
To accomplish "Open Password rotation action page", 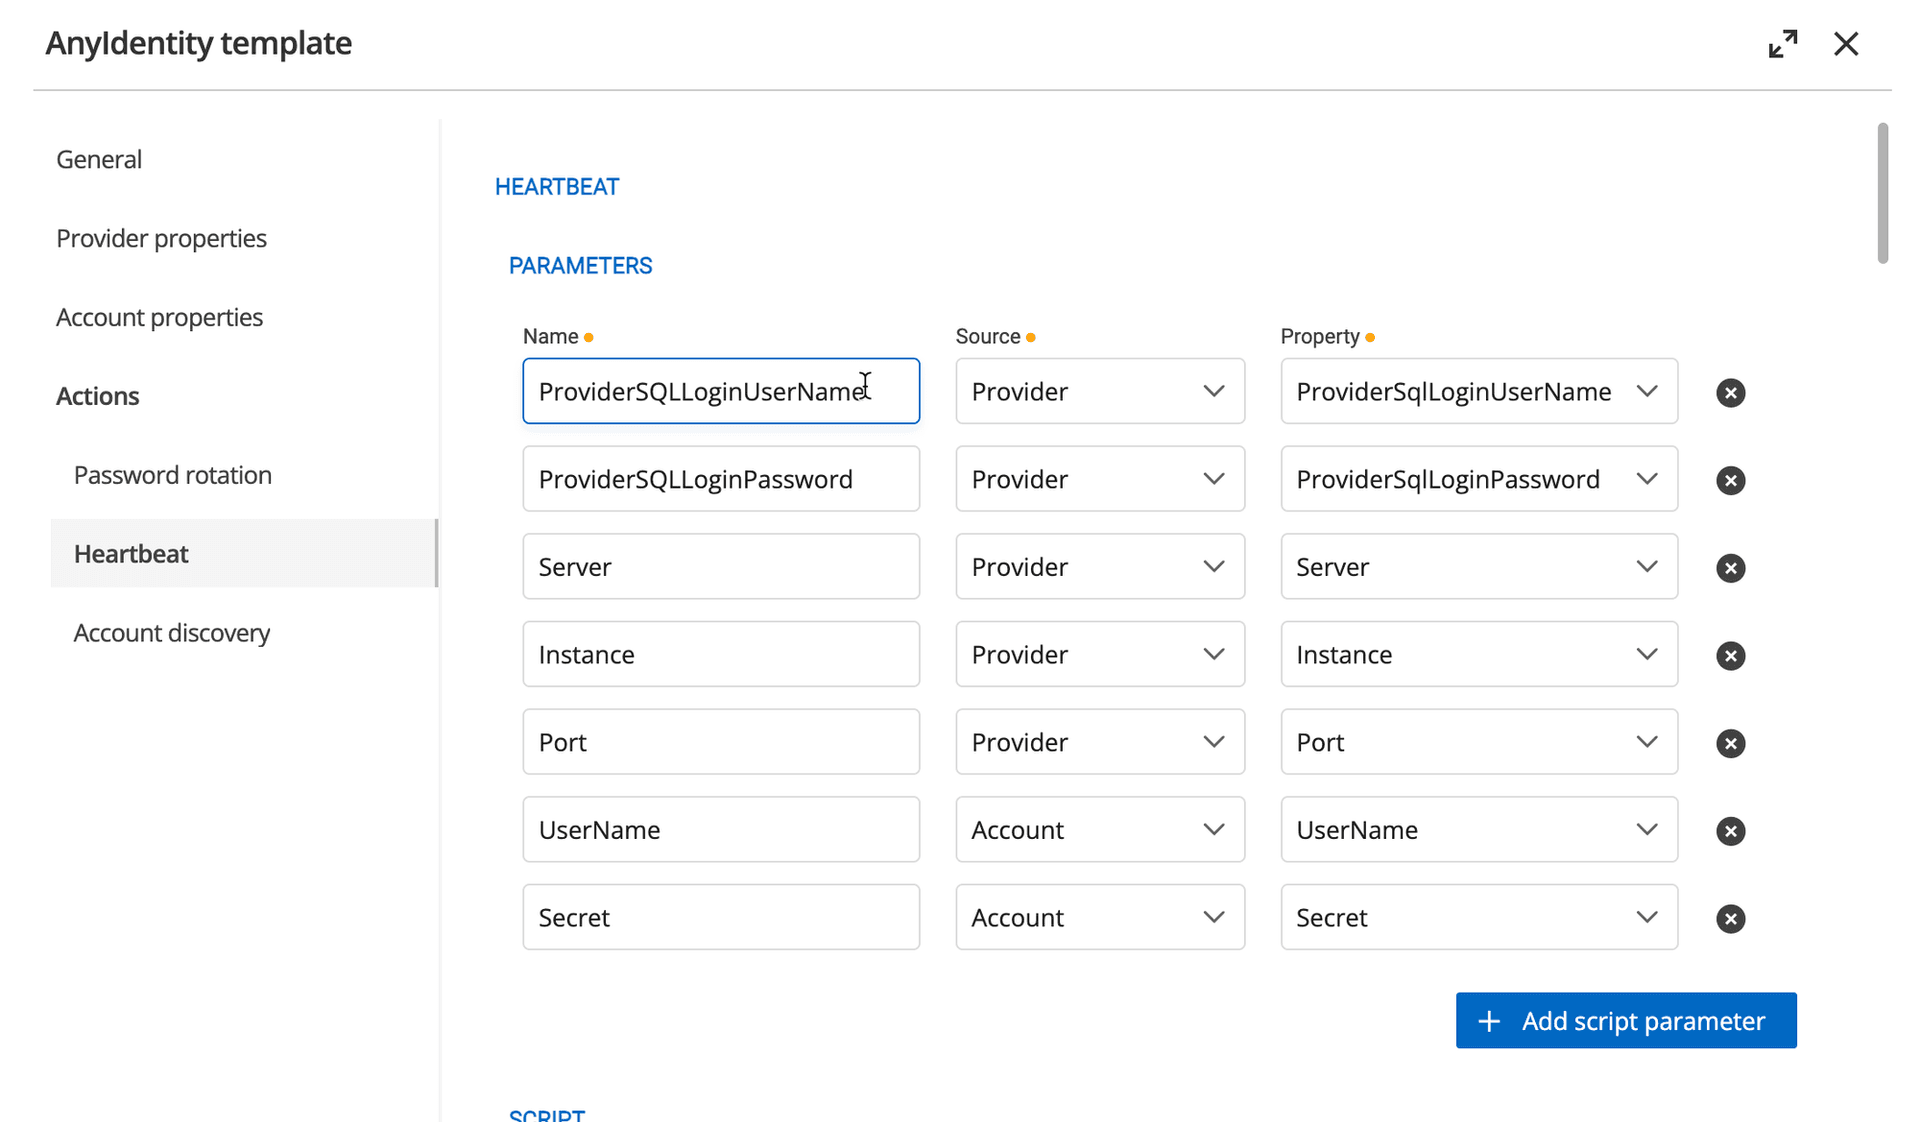I will click(172, 475).
